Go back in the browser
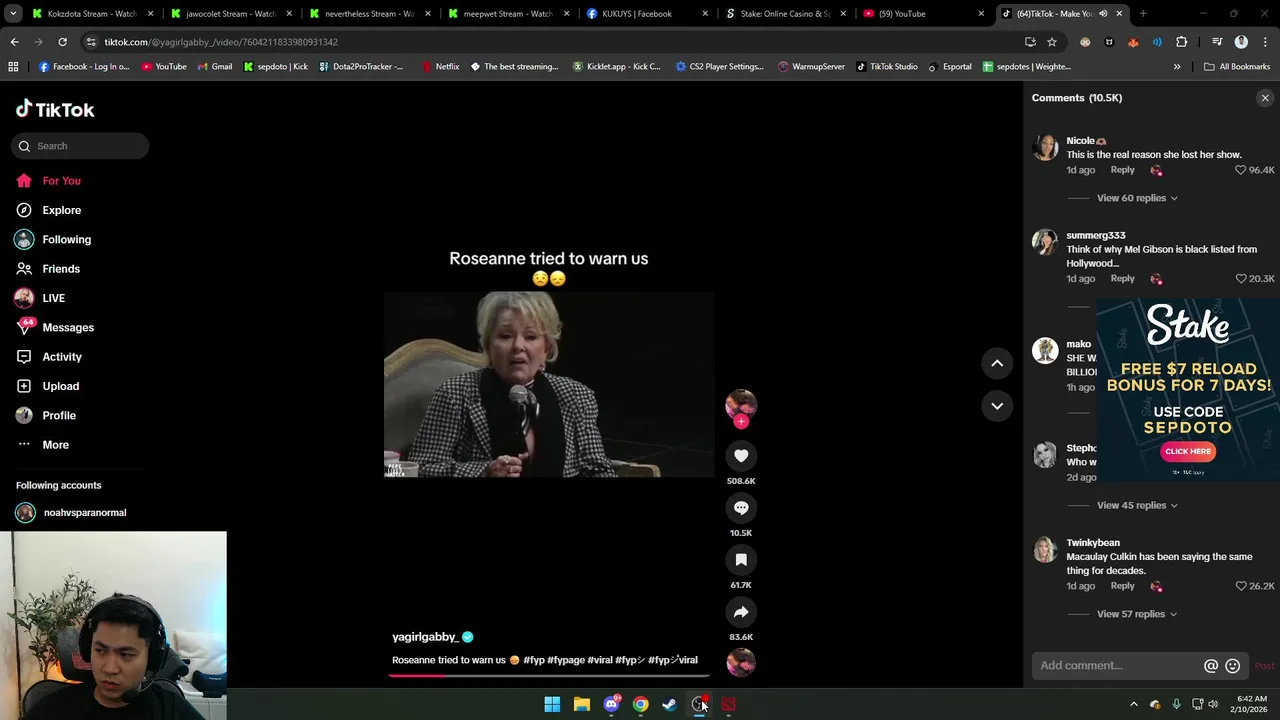 tap(14, 42)
